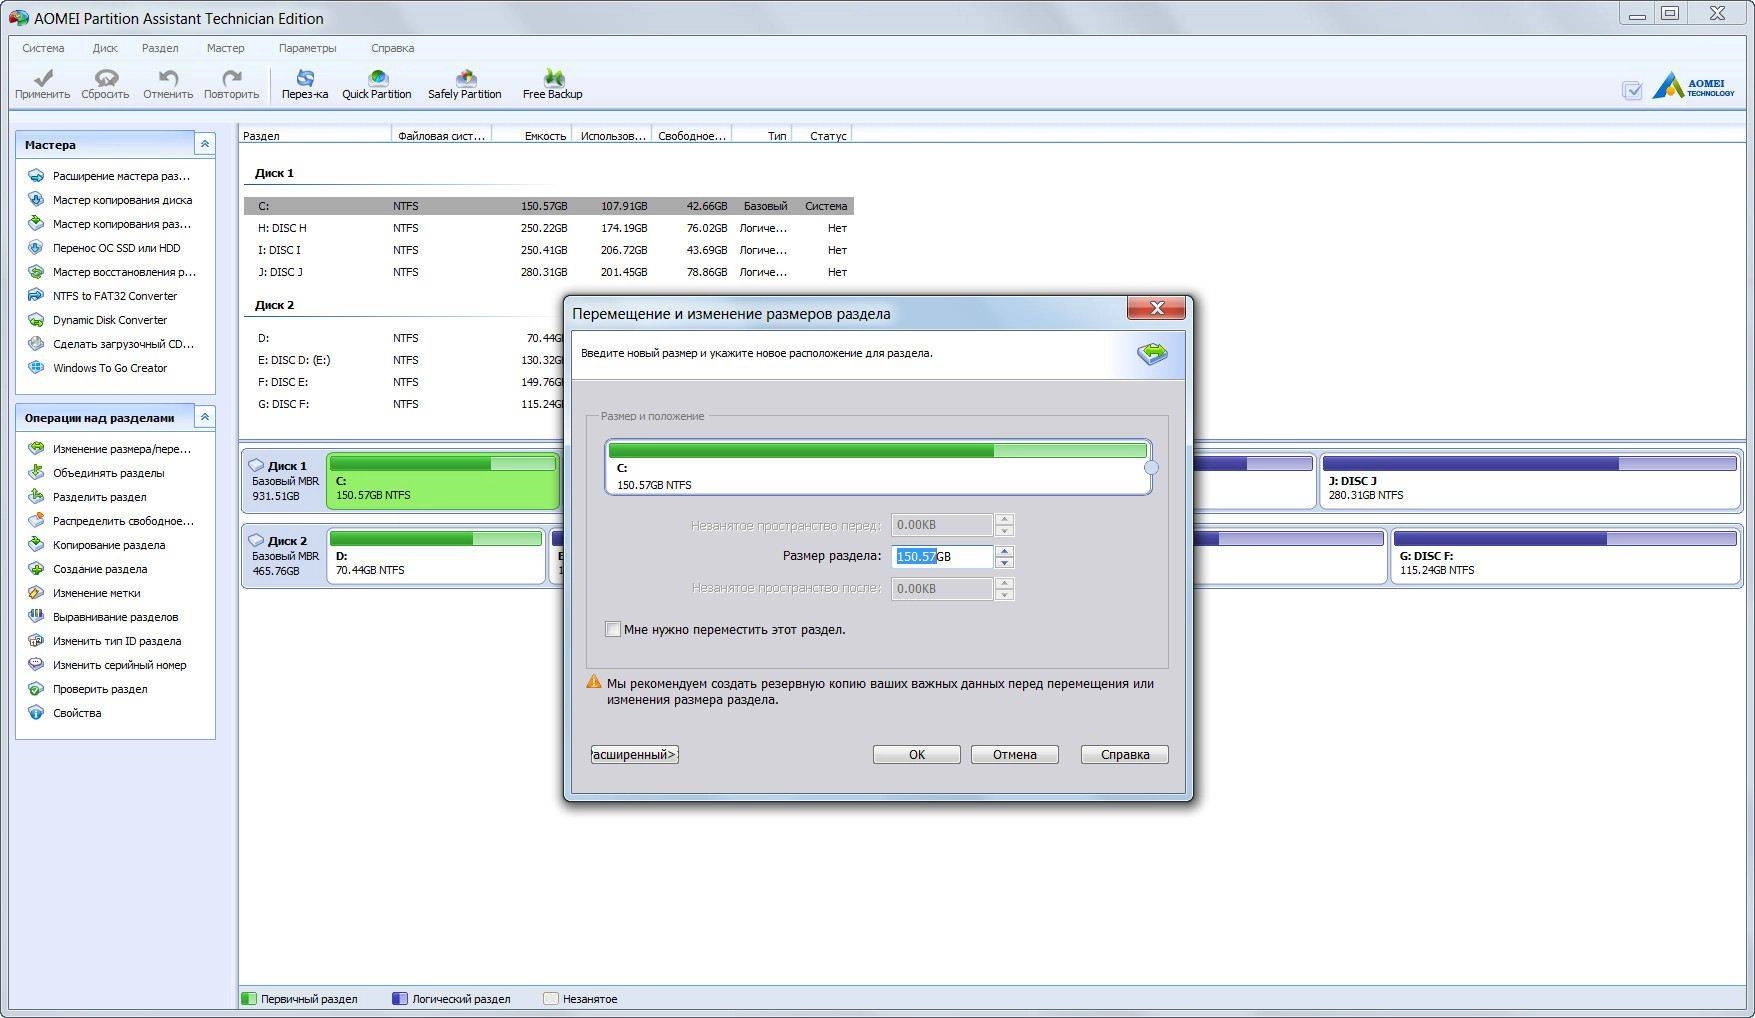Decrease Размер раздела with down spinner
The width and height of the screenshot is (1755, 1018).
click(x=1005, y=562)
